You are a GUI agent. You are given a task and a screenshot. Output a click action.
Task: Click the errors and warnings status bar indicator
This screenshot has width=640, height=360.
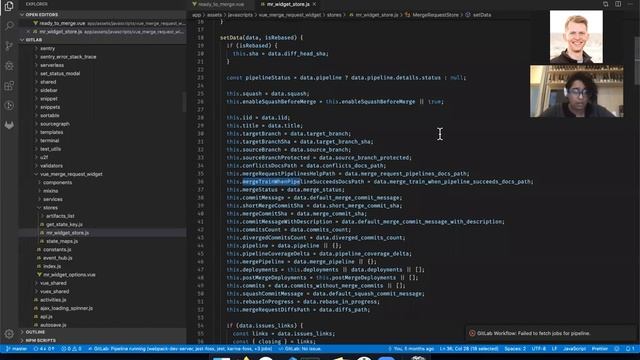pos(71,349)
